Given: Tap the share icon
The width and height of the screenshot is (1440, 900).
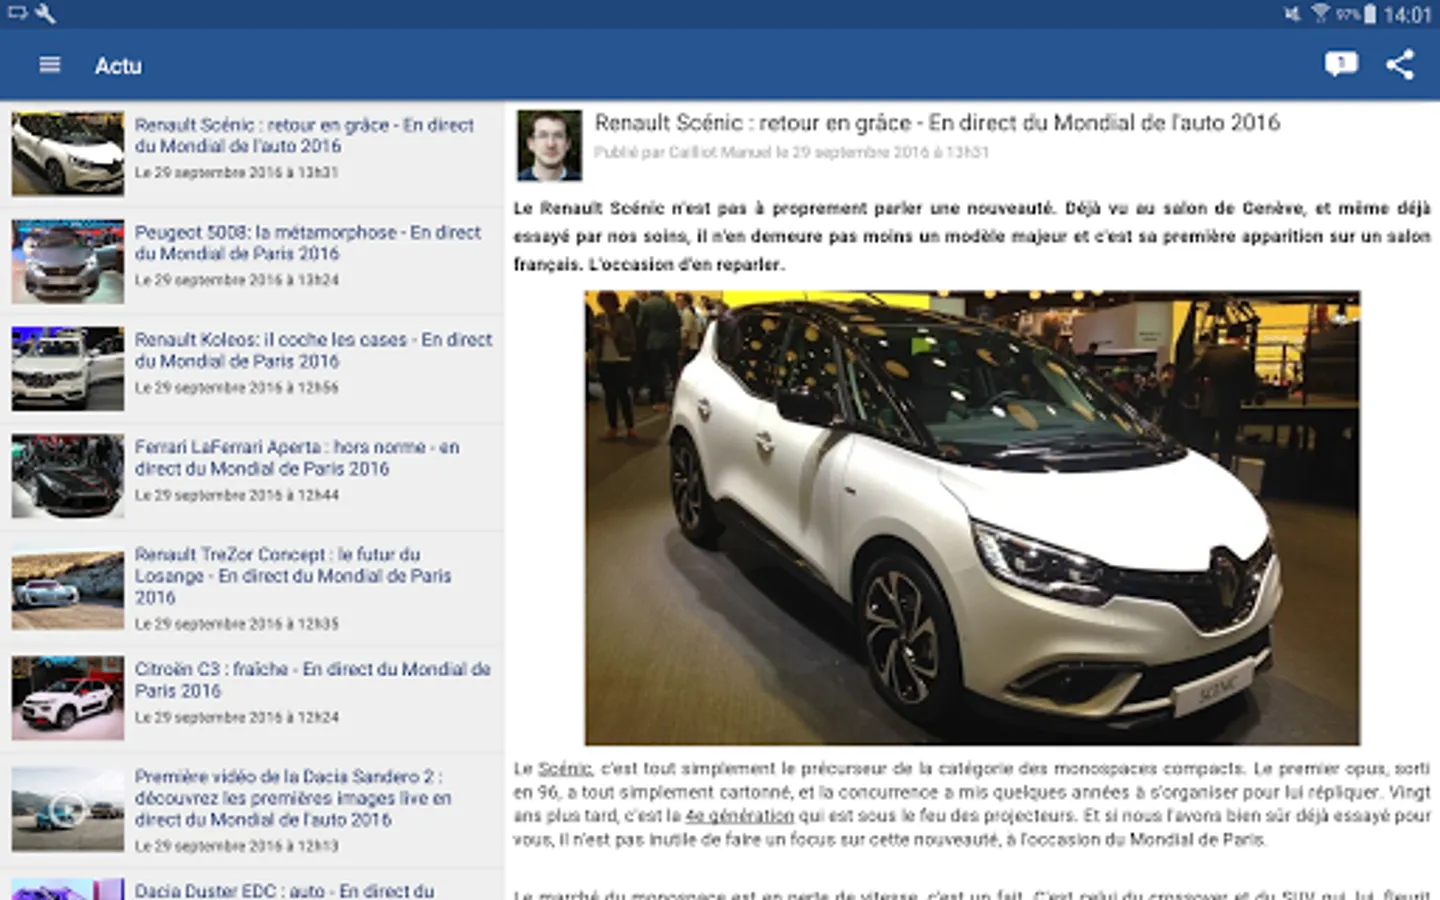Looking at the screenshot, I should point(1400,65).
